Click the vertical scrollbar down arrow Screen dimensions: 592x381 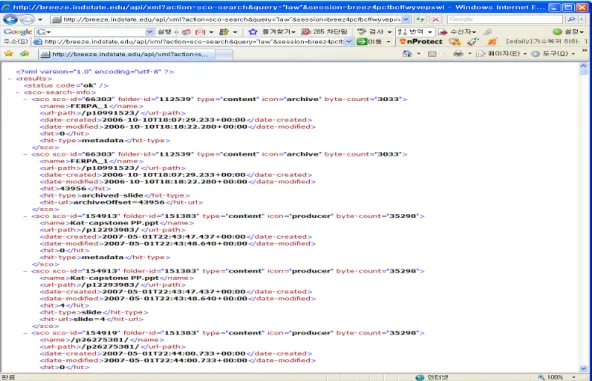click(x=584, y=368)
